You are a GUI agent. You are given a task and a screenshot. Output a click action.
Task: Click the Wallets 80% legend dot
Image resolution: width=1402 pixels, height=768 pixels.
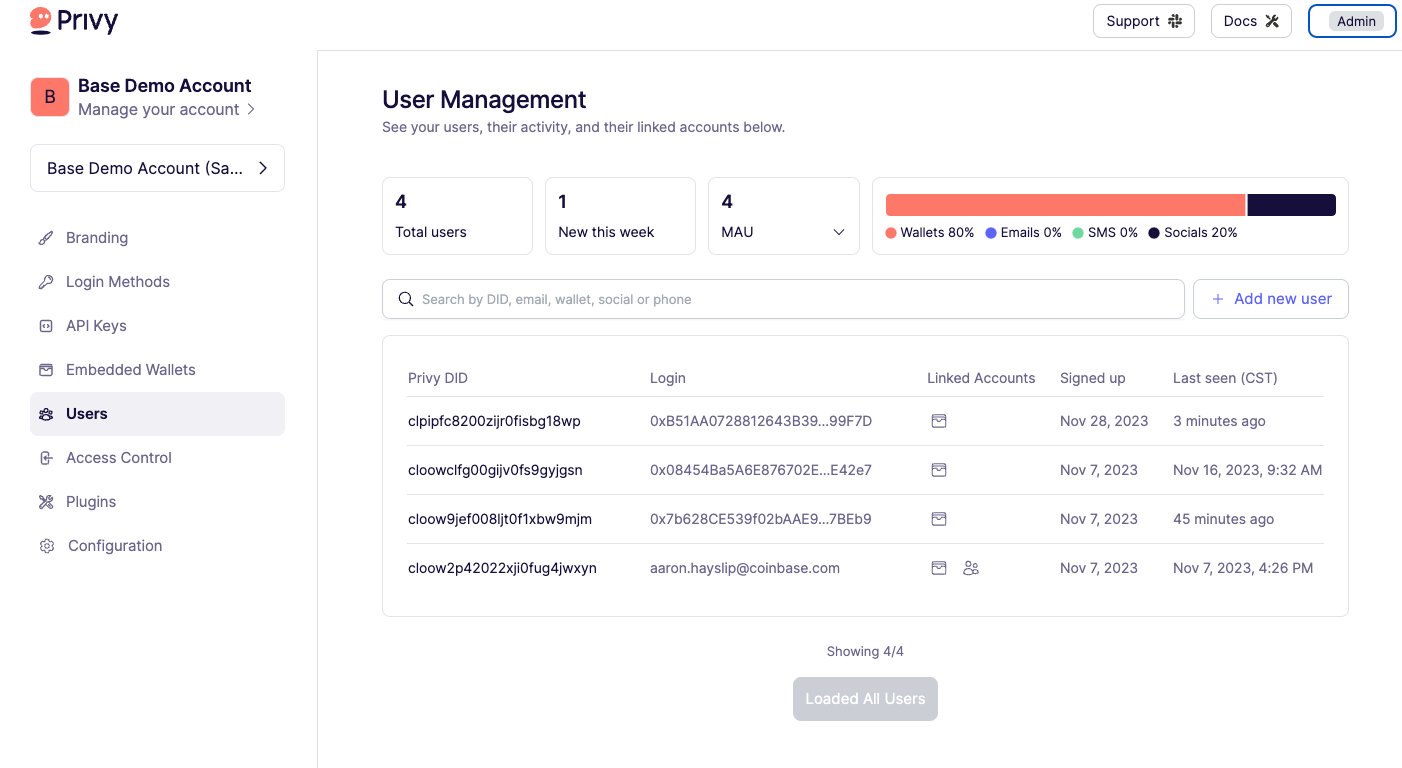coord(891,233)
